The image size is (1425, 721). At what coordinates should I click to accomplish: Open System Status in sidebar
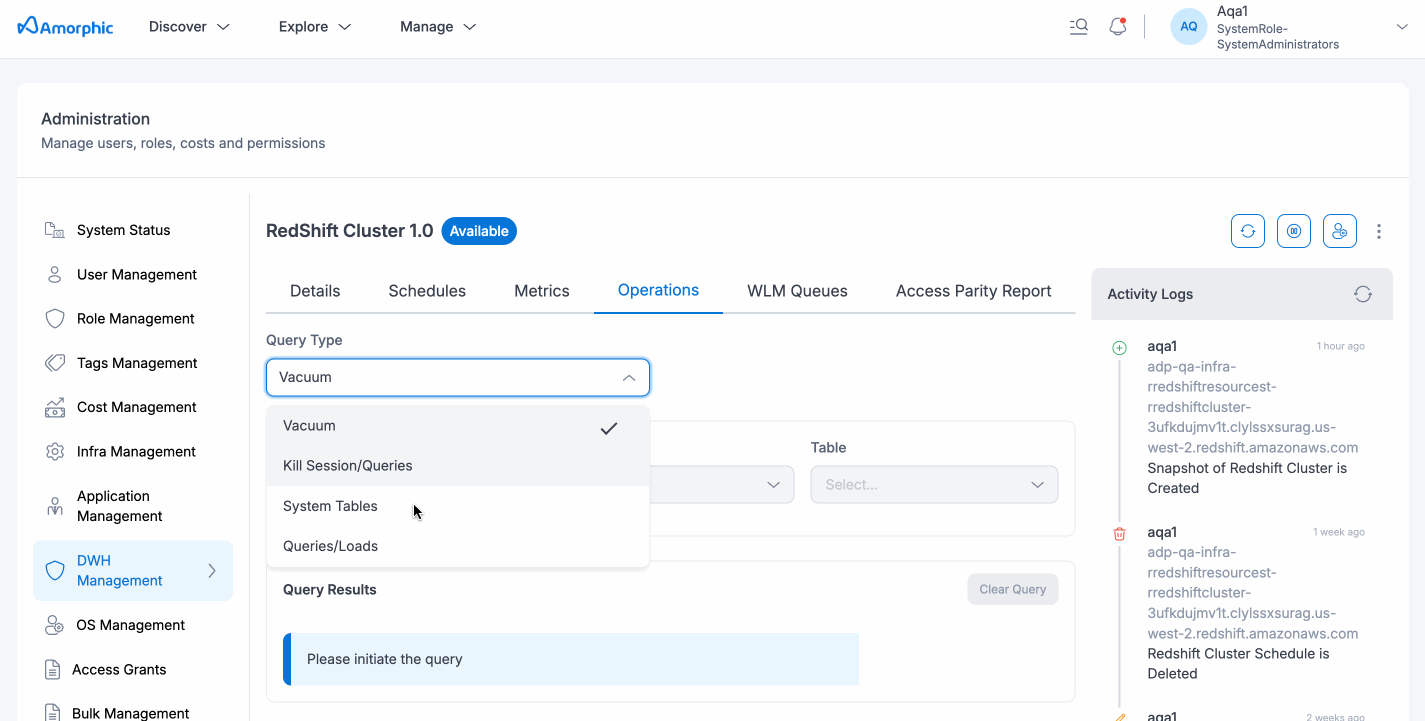pos(124,230)
